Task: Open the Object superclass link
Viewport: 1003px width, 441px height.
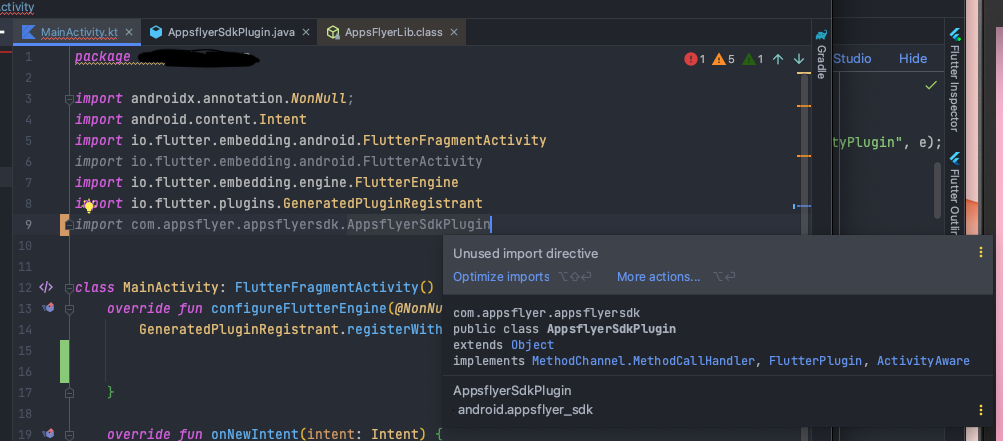Action: [x=532, y=345]
